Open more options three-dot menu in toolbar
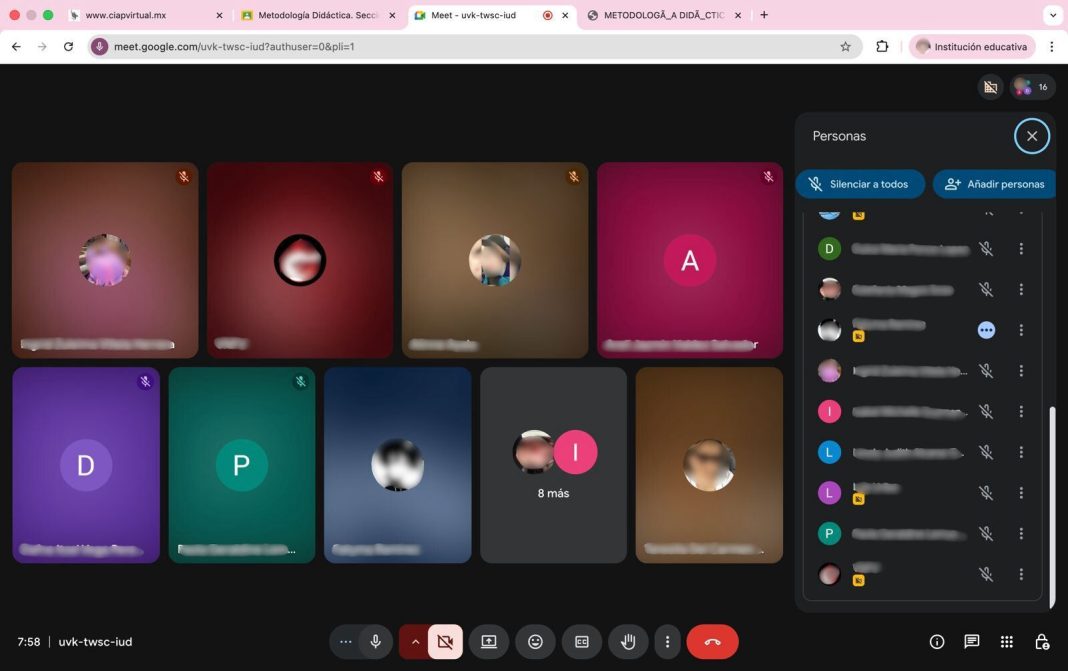The width and height of the screenshot is (1068, 671). click(x=667, y=642)
